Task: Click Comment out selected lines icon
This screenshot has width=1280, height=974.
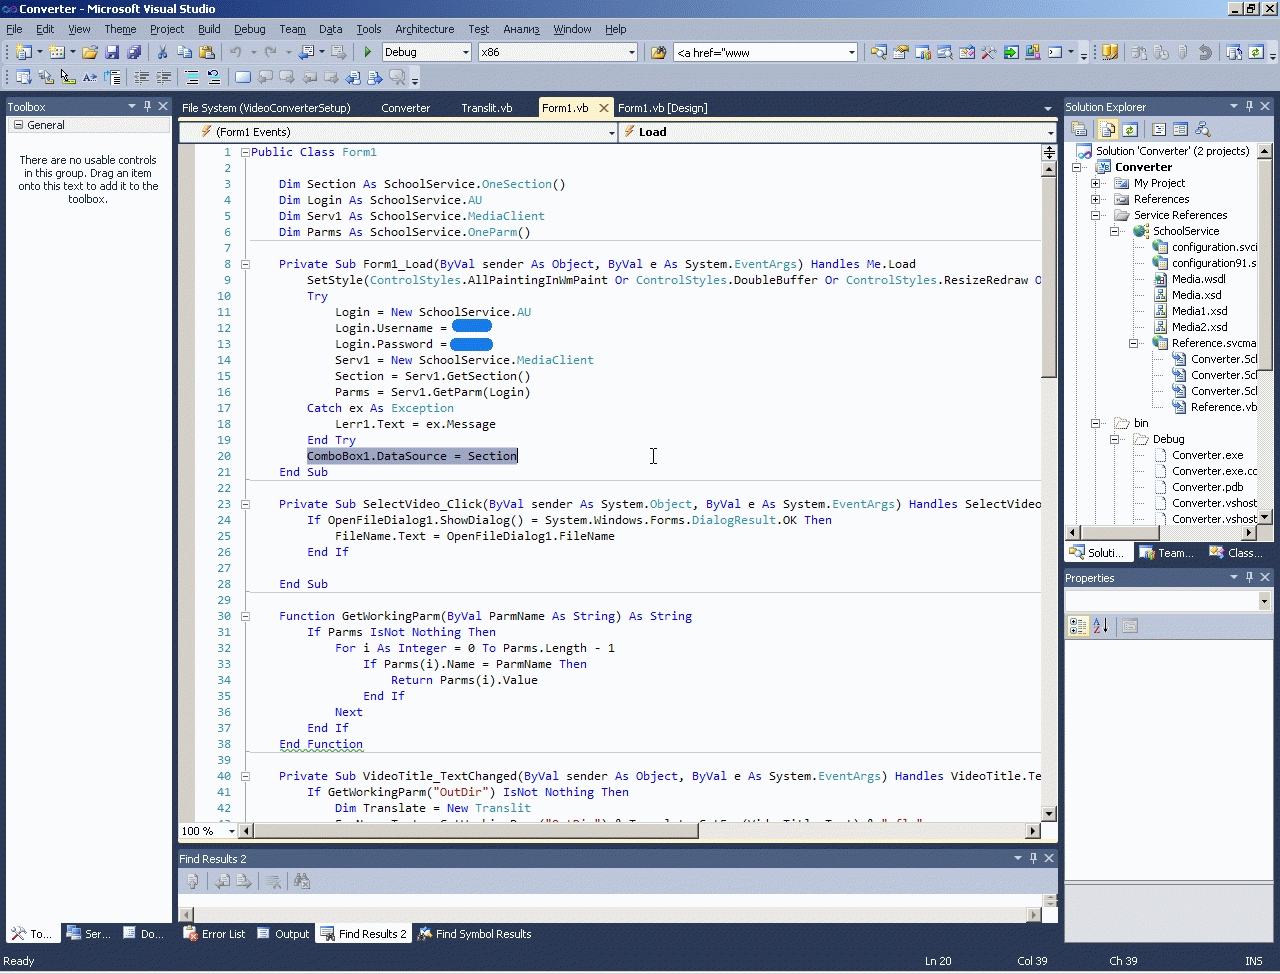Action: [191, 77]
